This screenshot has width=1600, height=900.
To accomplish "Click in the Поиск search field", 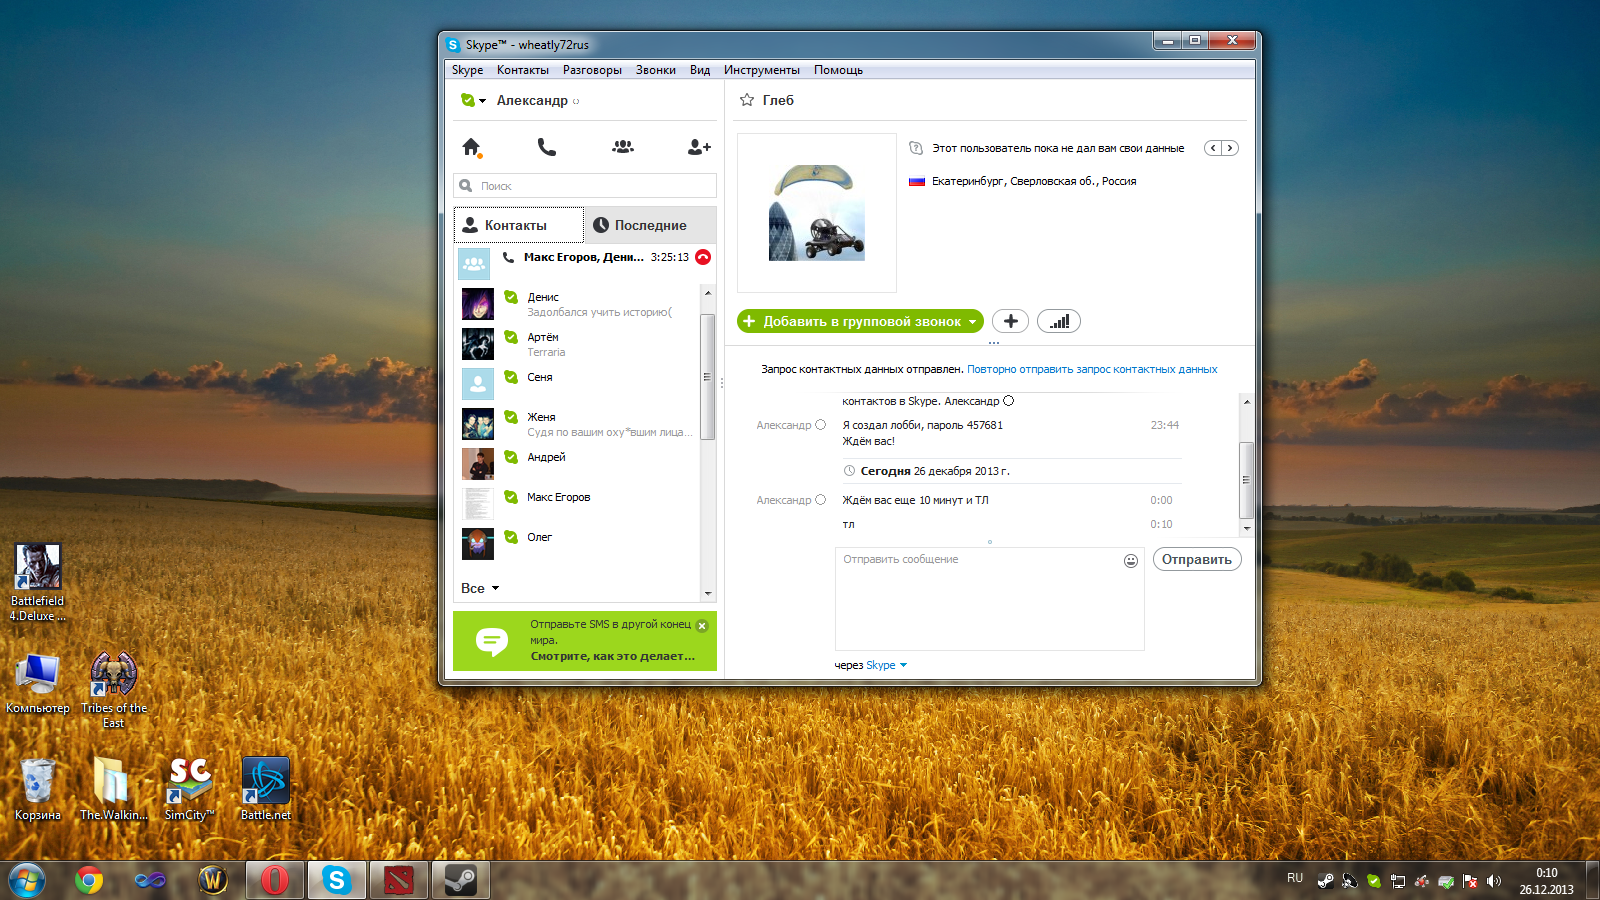I will click(x=585, y=186).
